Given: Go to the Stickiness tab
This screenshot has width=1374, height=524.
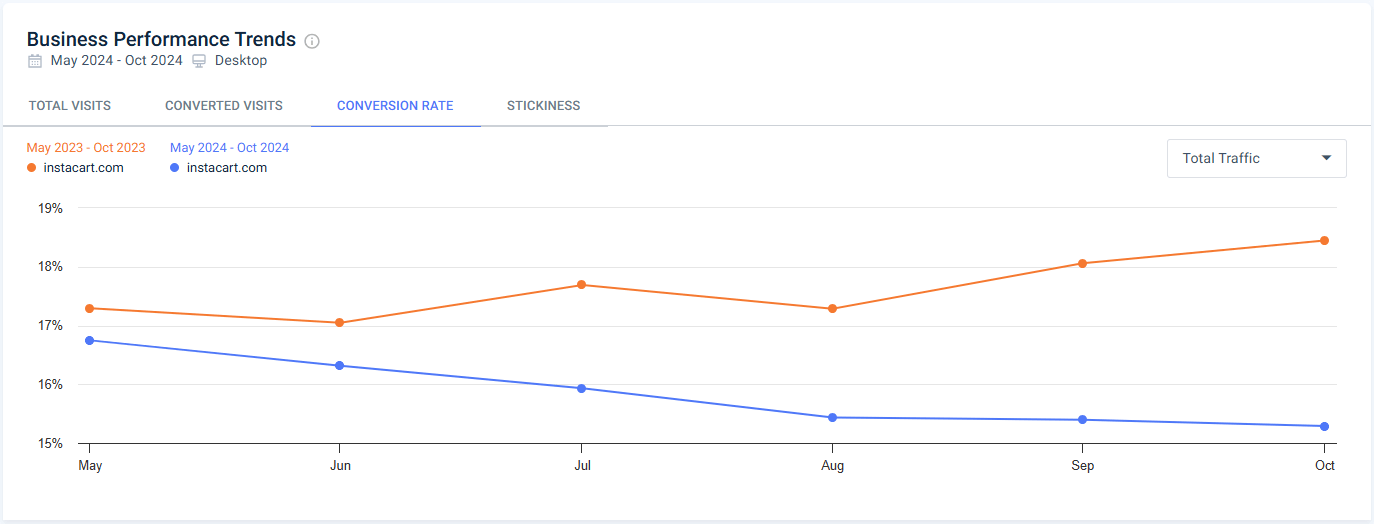Looking at the screenshot, I should click(543, 106).
